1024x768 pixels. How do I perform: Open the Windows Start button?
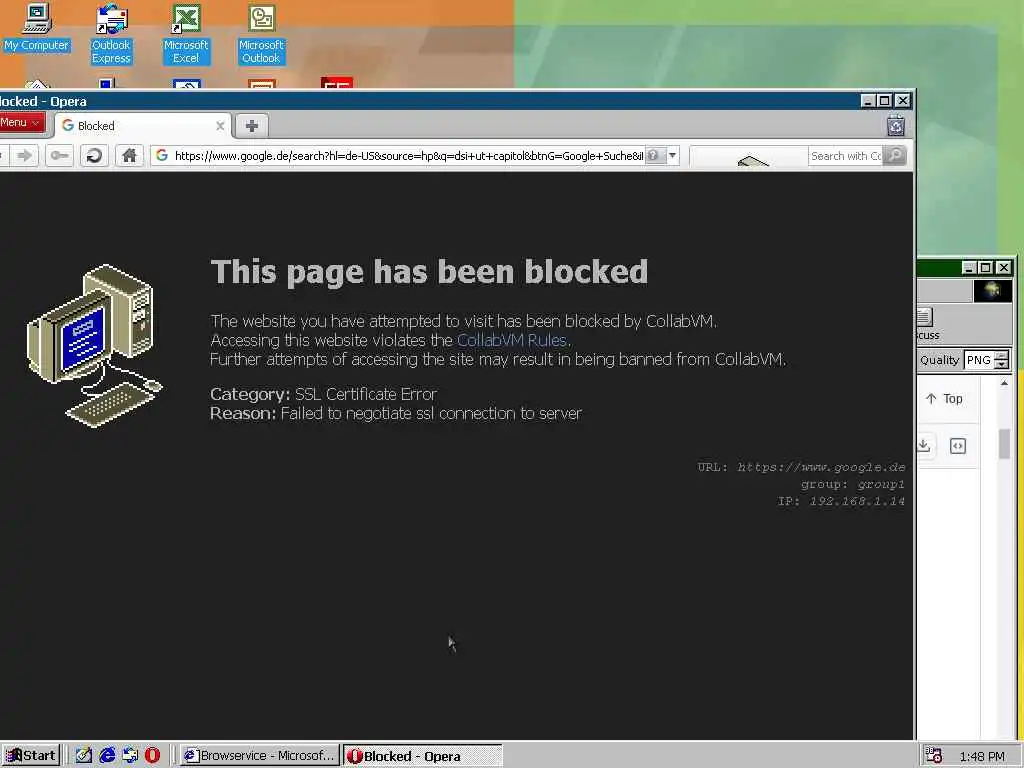tap(31, 756)
